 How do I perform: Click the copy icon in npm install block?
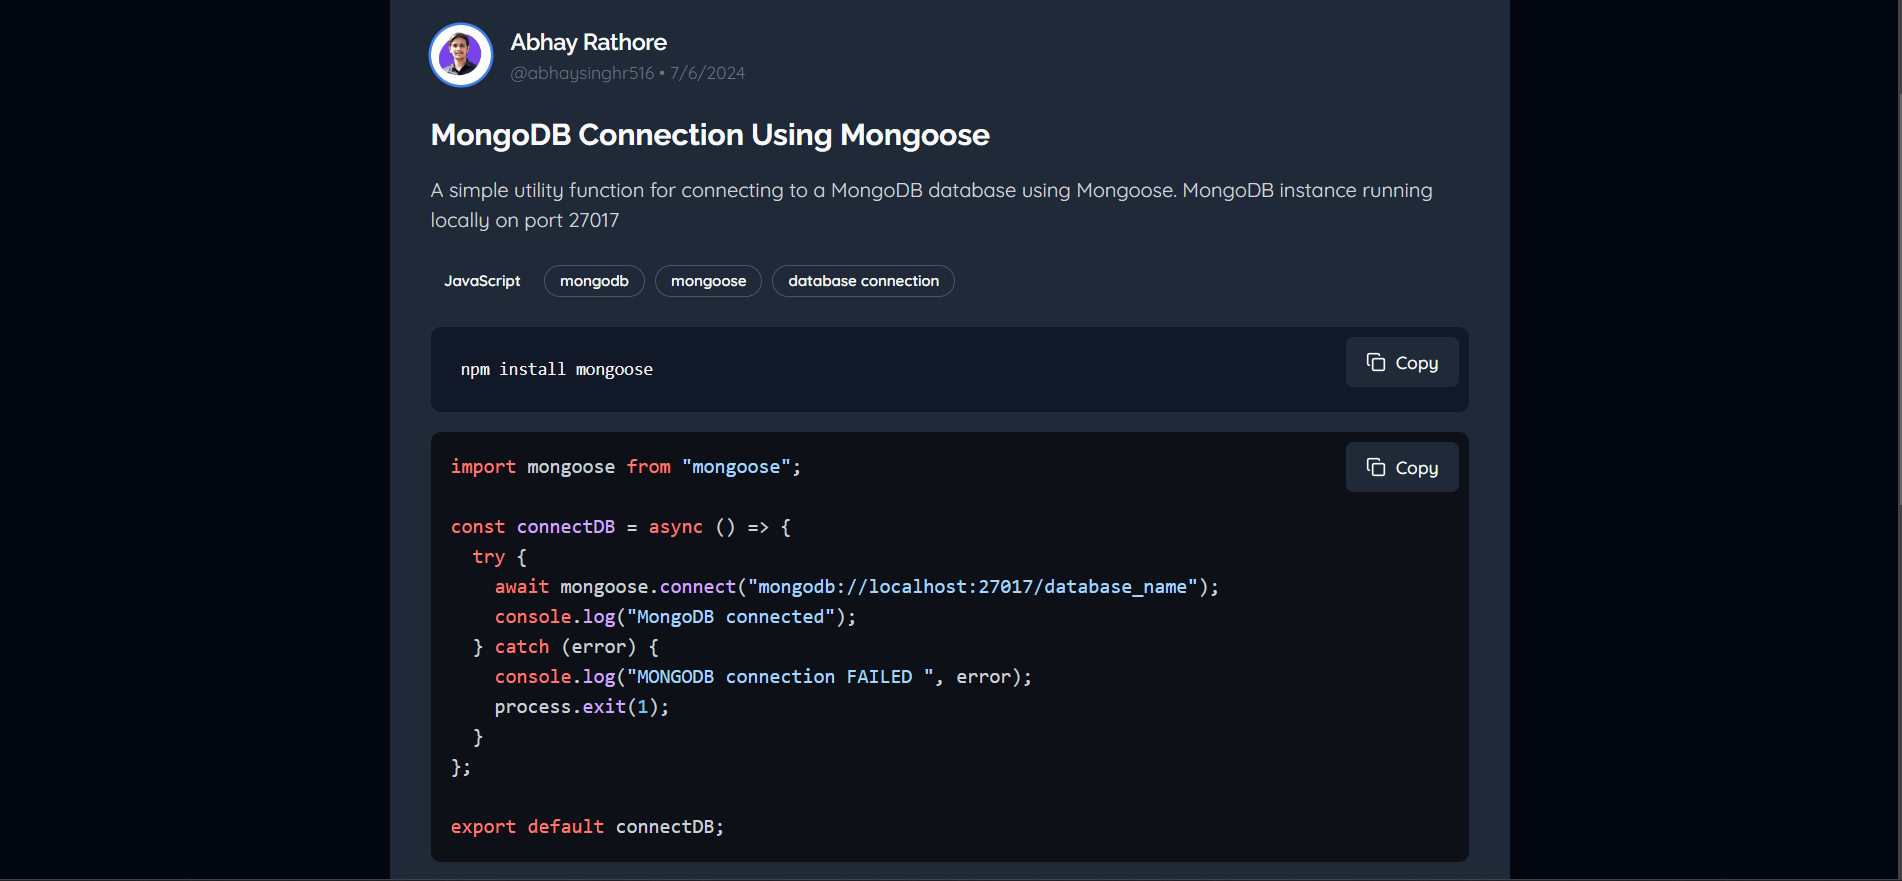[x=1376, y=362]
